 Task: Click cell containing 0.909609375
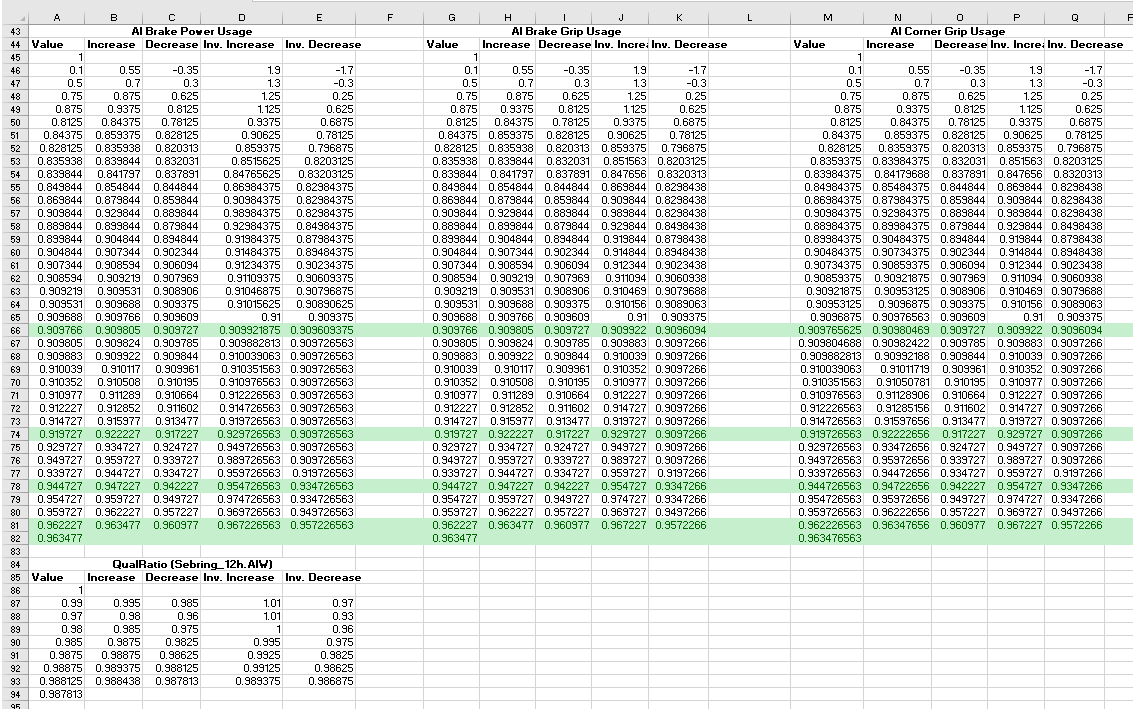[319, 330]
